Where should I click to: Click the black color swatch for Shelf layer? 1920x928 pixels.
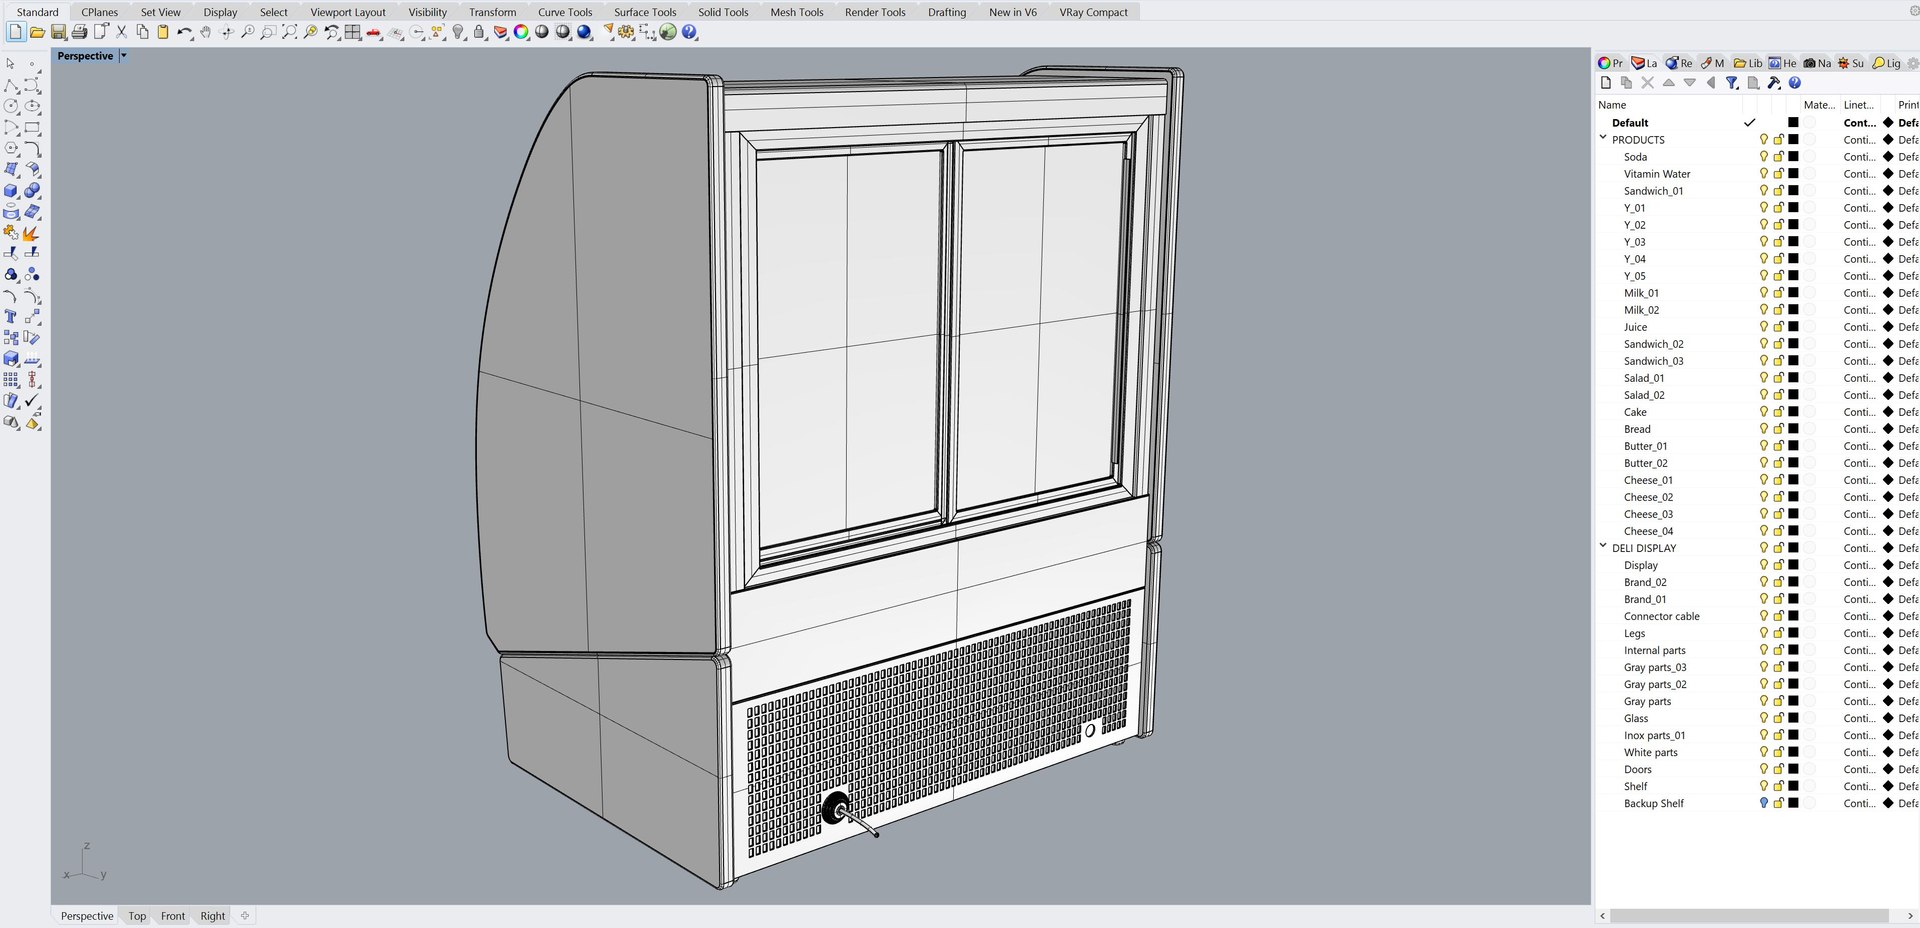coord(1793,786)
